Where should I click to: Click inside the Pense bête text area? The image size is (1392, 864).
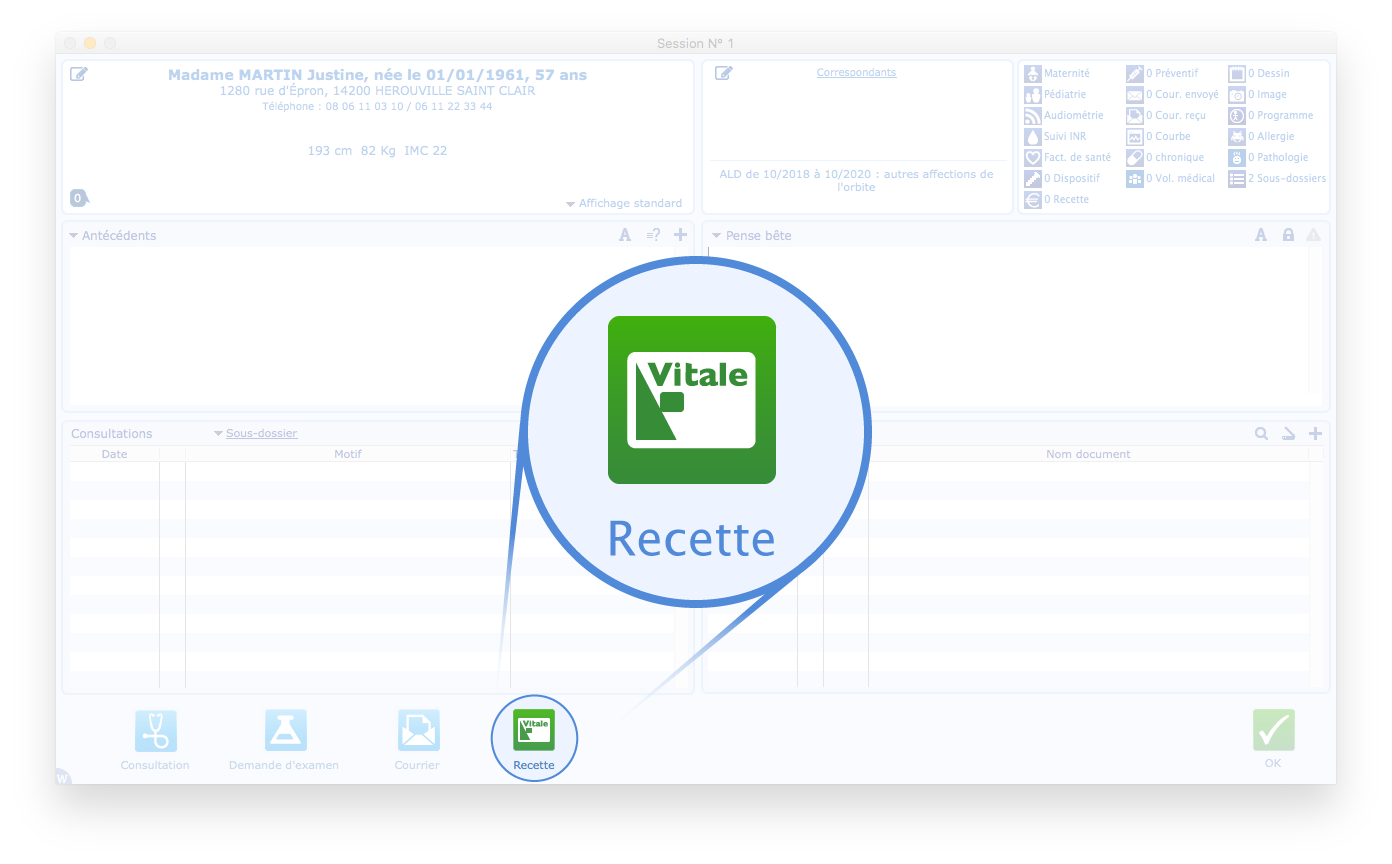(x=1008, y=325)
